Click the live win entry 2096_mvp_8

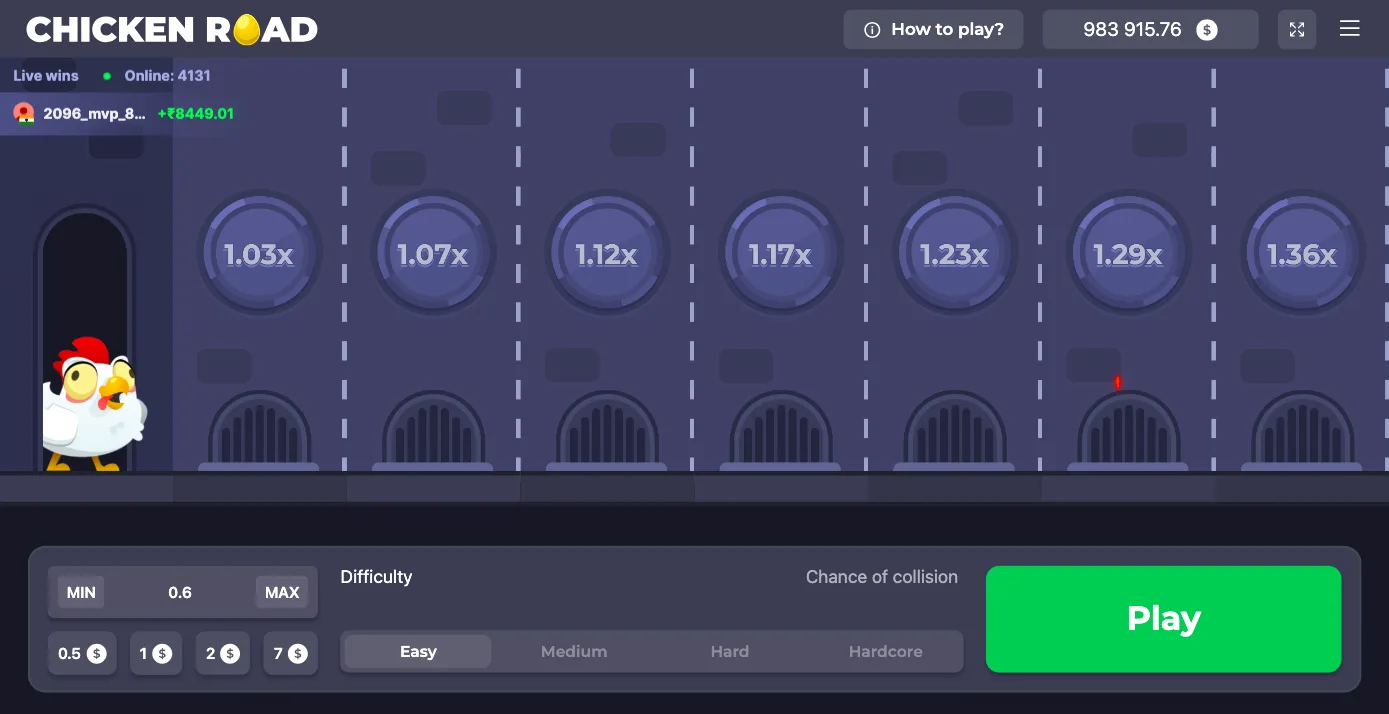[124, 114]
